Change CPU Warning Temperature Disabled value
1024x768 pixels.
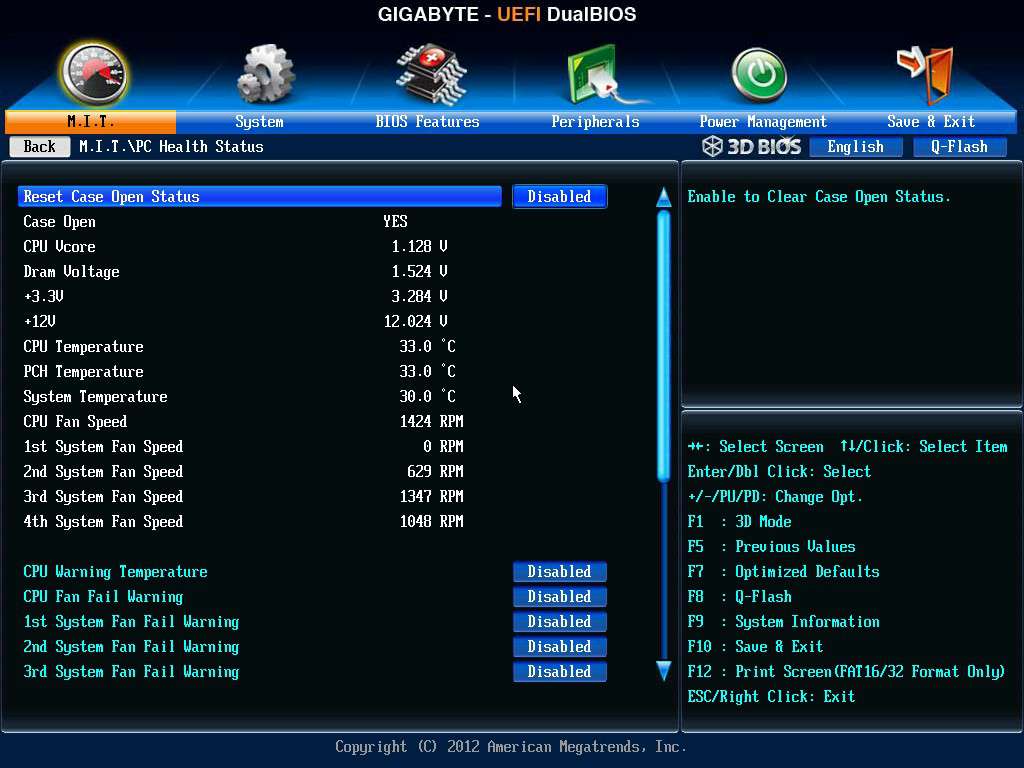click(x=560, y=571)
